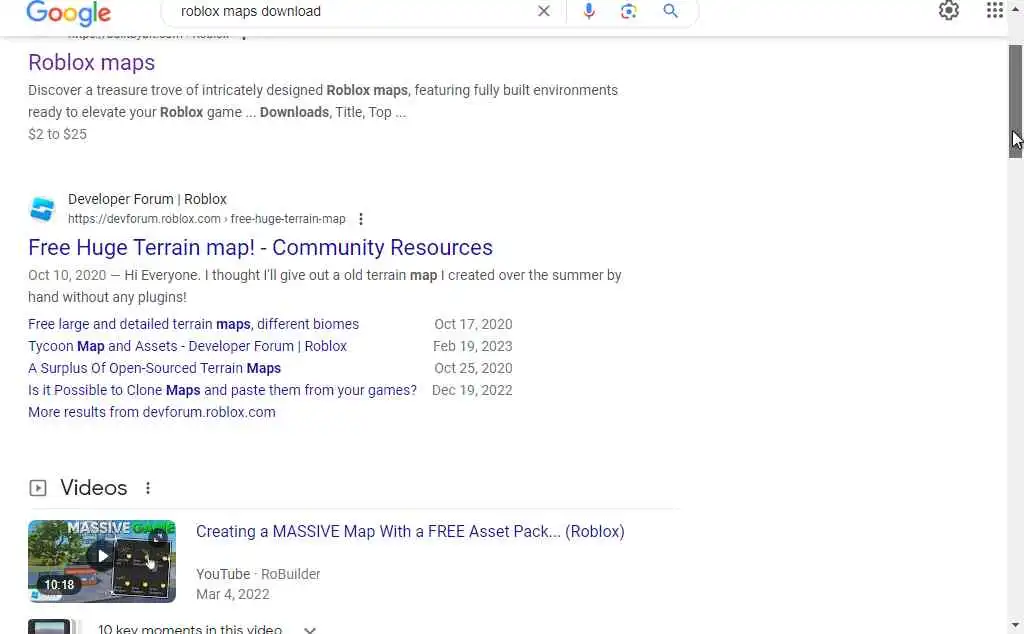Start voice search with the microphone icon
The height and width of the screenshot is (634, 1024).
(x=589, y=11)
